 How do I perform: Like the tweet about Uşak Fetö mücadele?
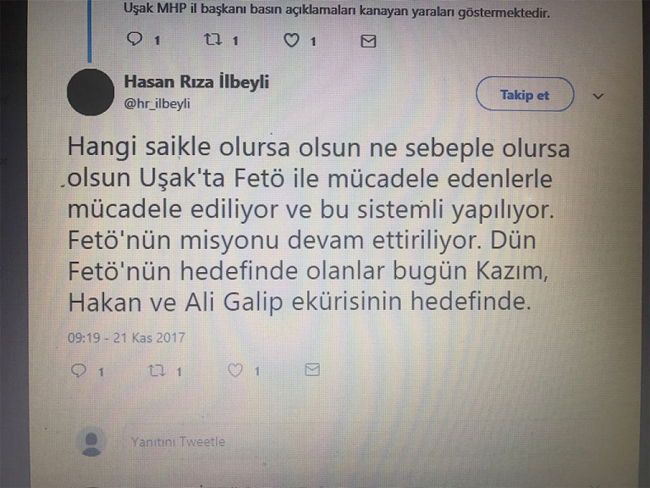coord(235,370)
